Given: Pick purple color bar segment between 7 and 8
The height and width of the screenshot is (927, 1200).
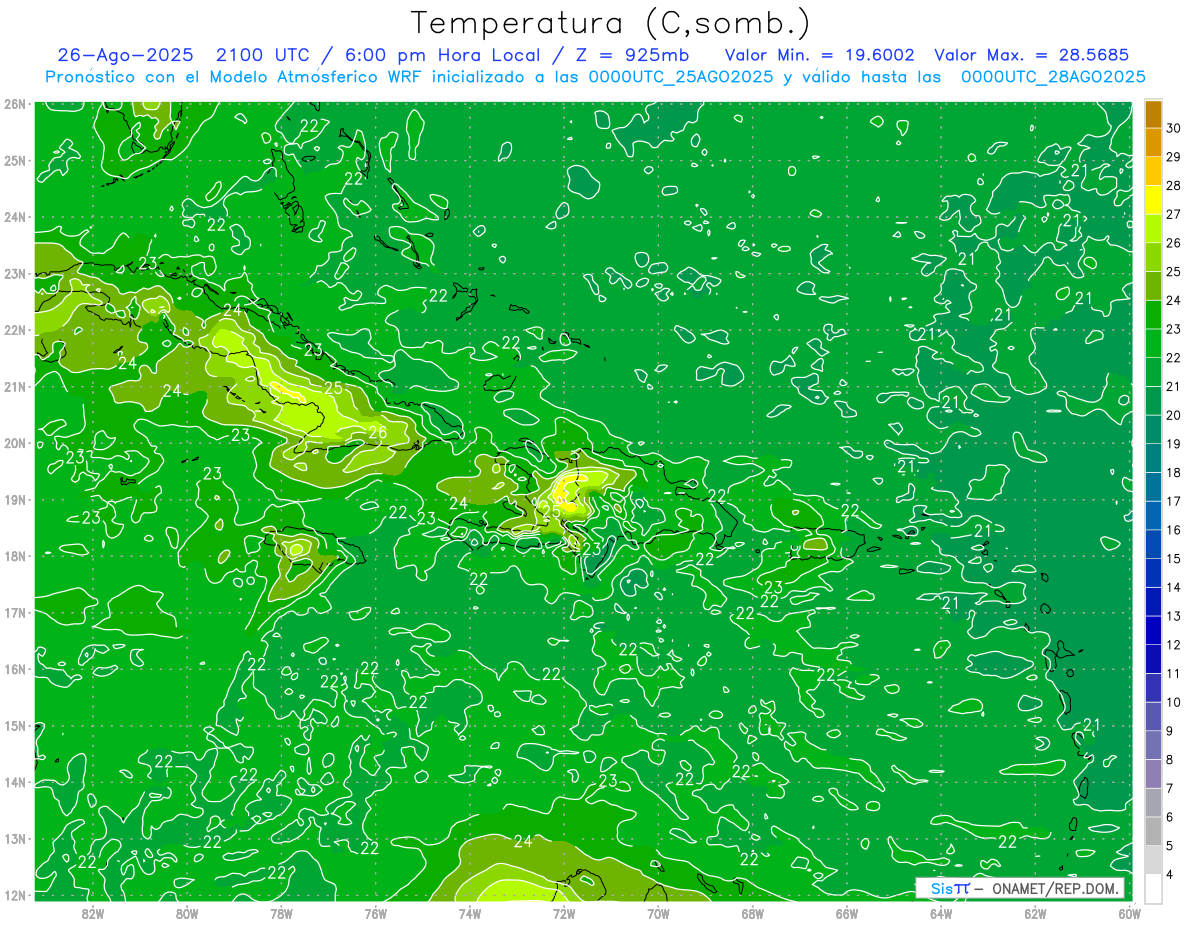Looking at the screenshot, I should pyautogui.click(x=1153, y=774).
